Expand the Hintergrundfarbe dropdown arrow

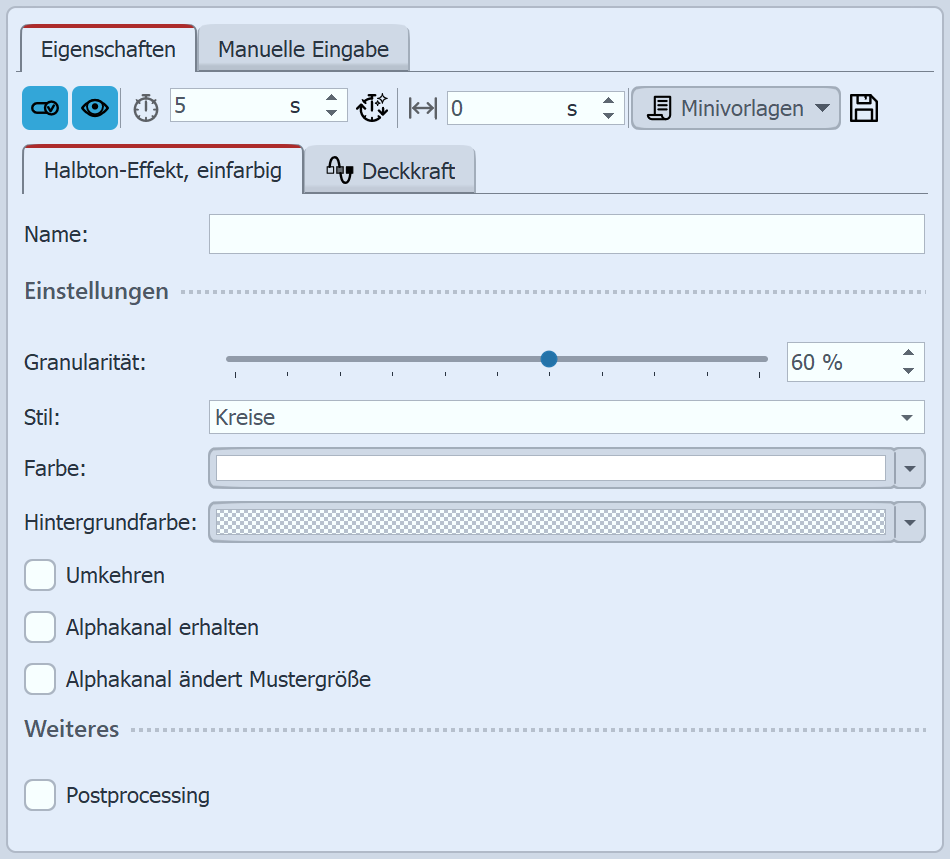[909, 521]
